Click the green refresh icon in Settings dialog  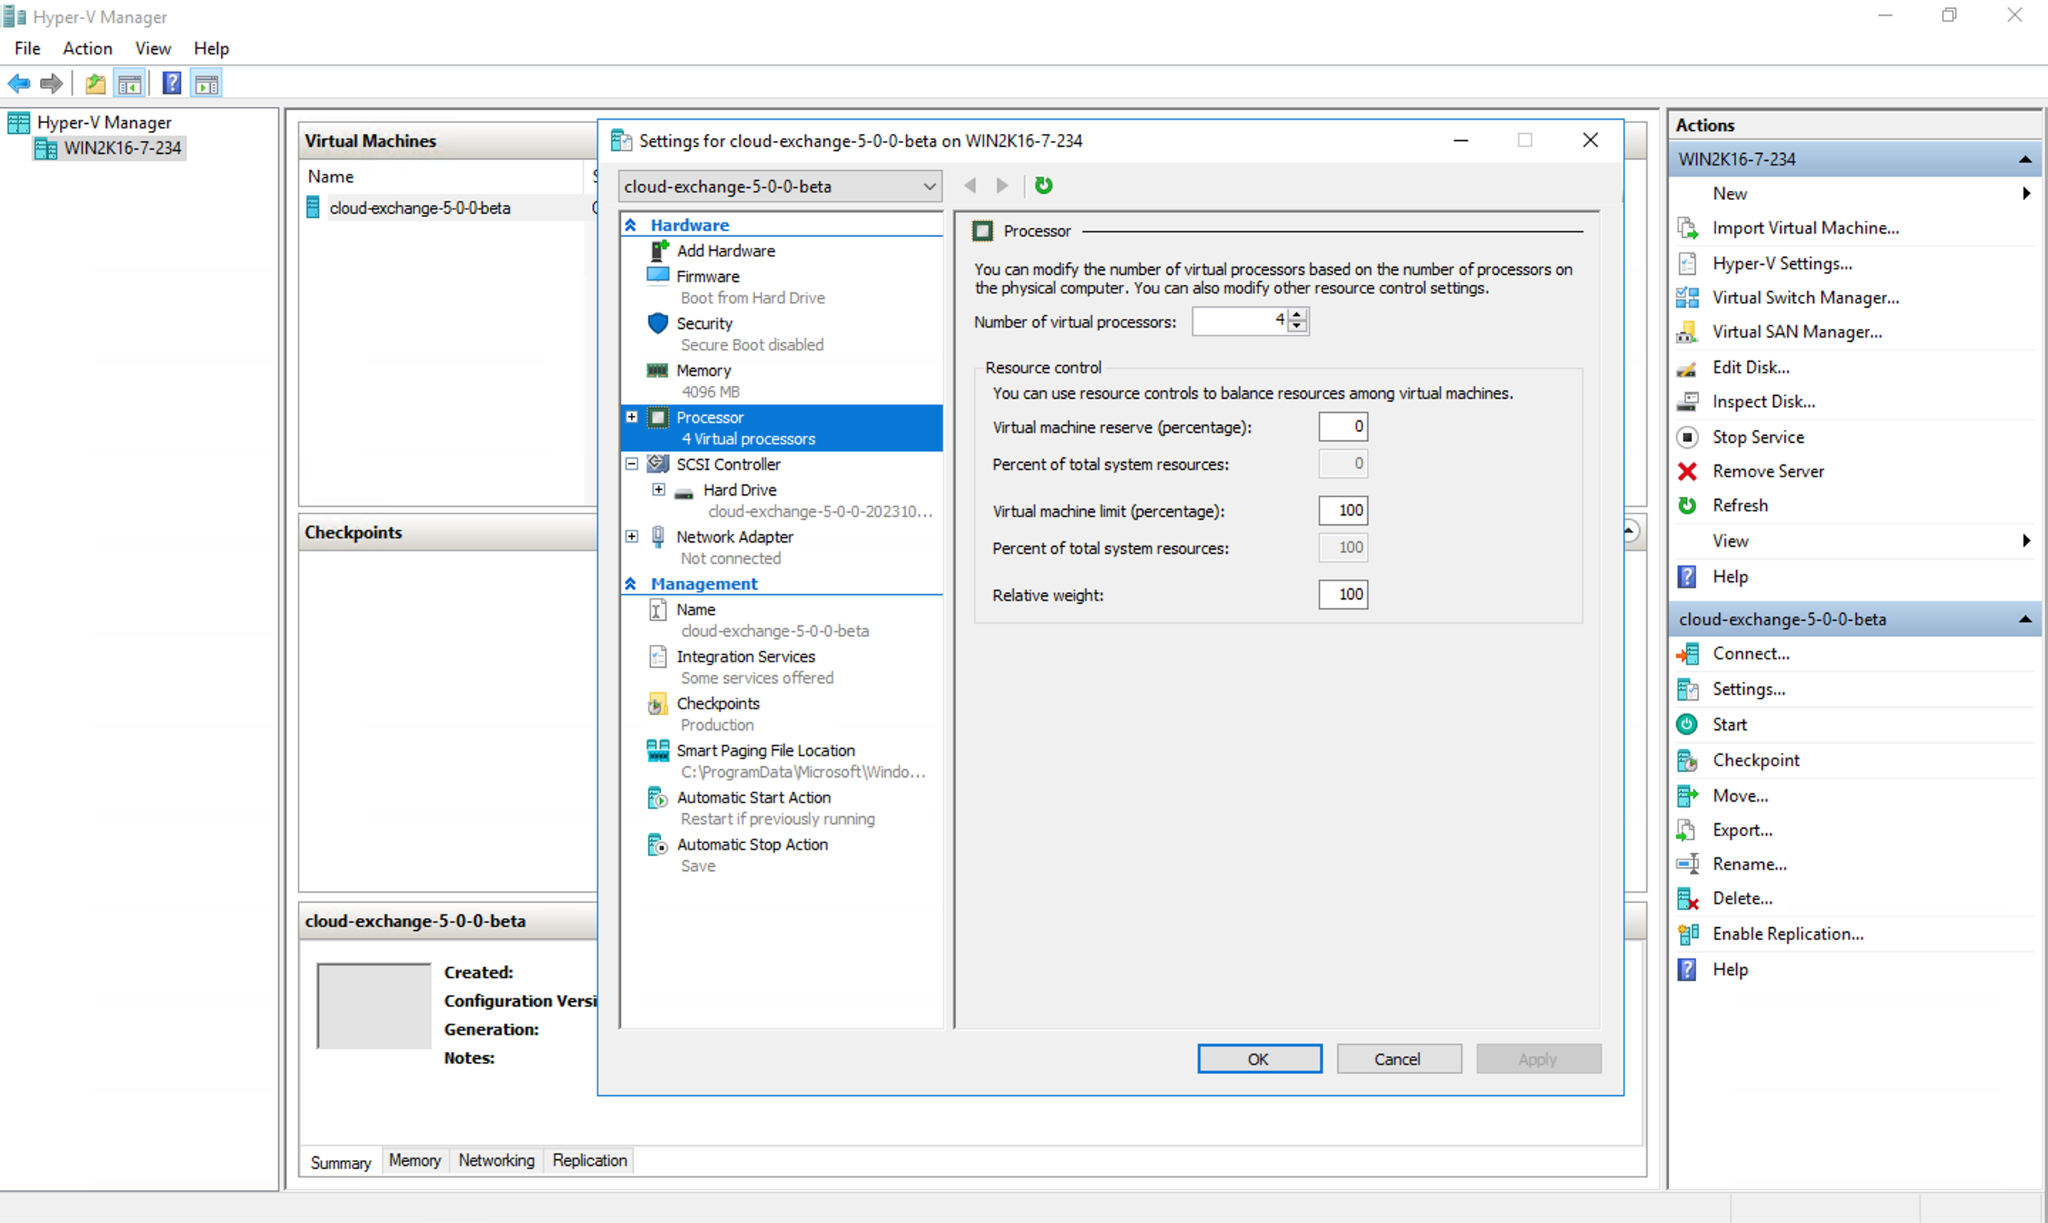(x=1043, y=185)
